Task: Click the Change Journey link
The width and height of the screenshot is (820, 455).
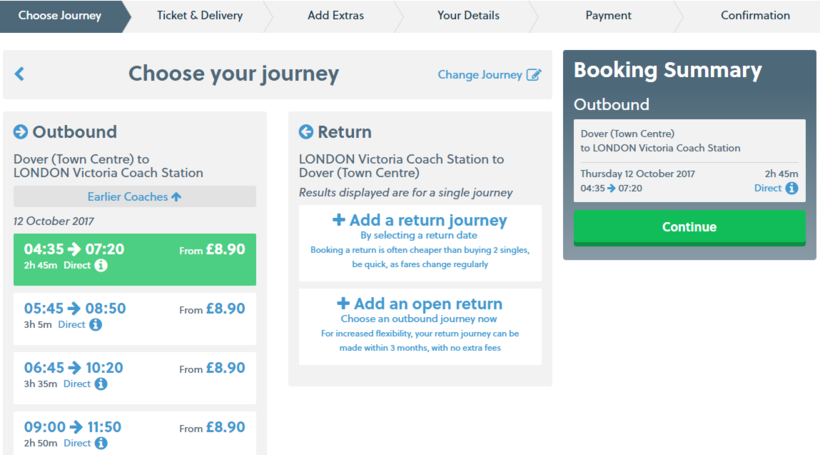Action: (x=480, y=75)
